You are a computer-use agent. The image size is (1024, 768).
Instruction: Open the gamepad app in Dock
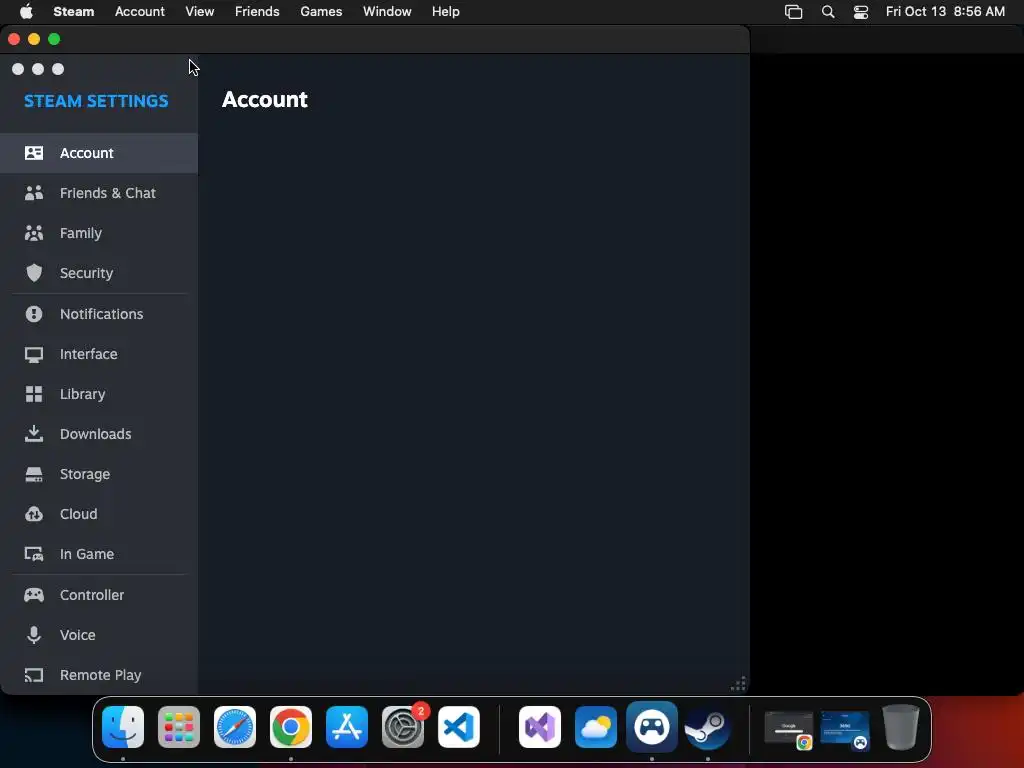coord(652,727)
